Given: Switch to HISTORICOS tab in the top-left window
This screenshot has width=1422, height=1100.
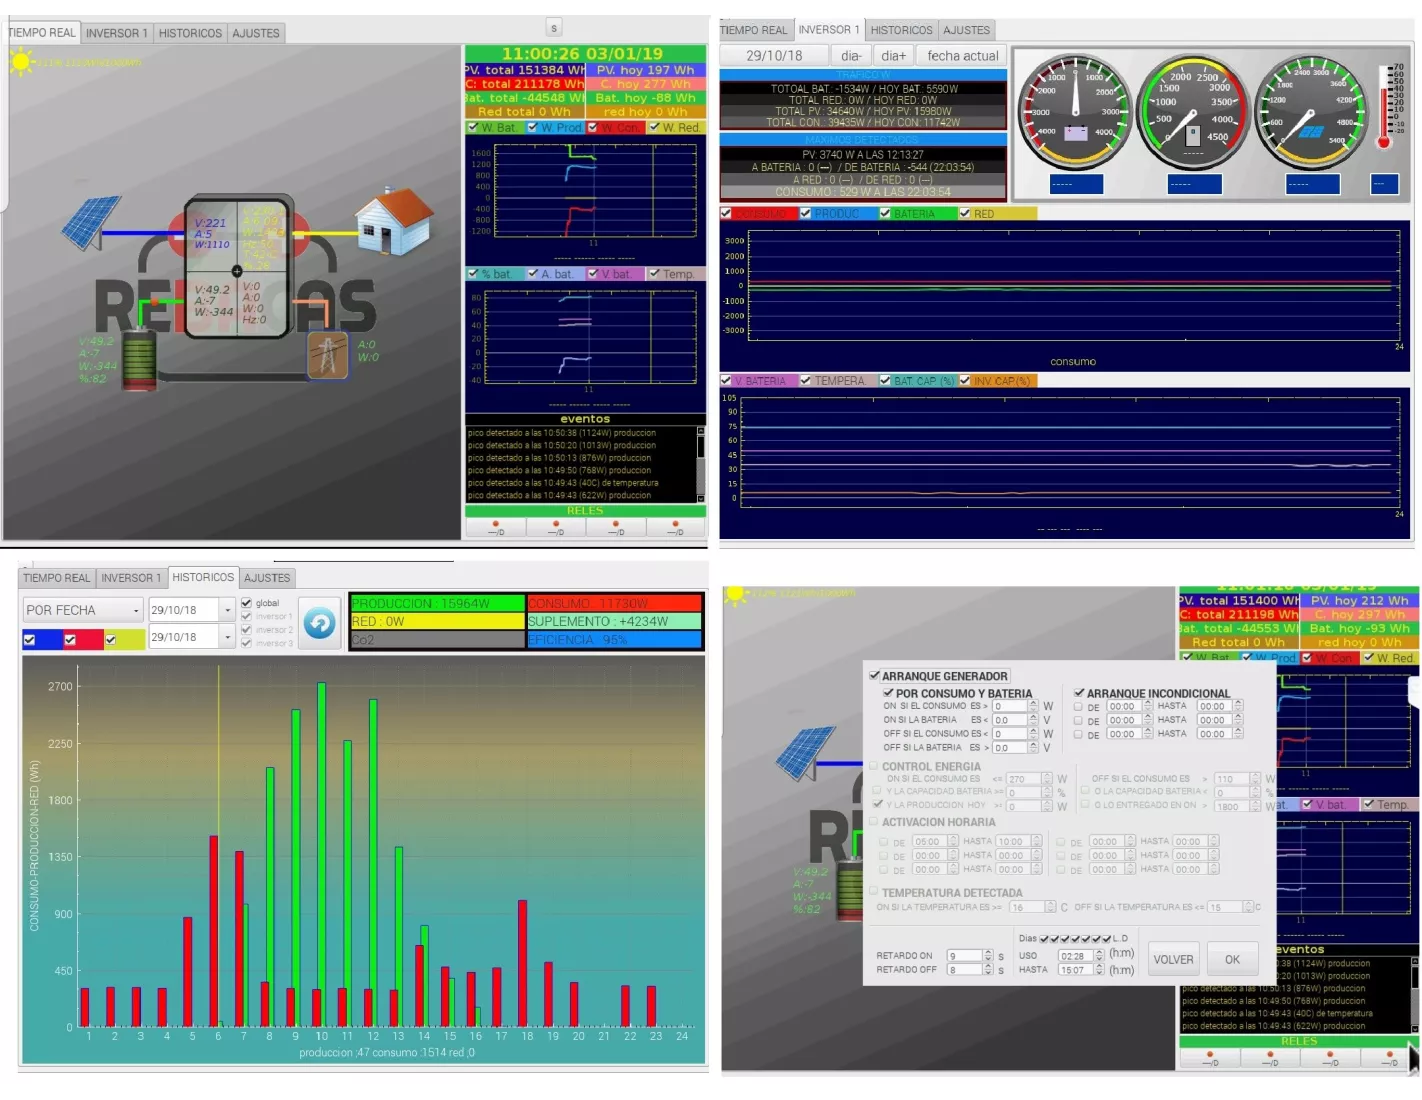Looking at the screenshot, I should tap(190, 33).
